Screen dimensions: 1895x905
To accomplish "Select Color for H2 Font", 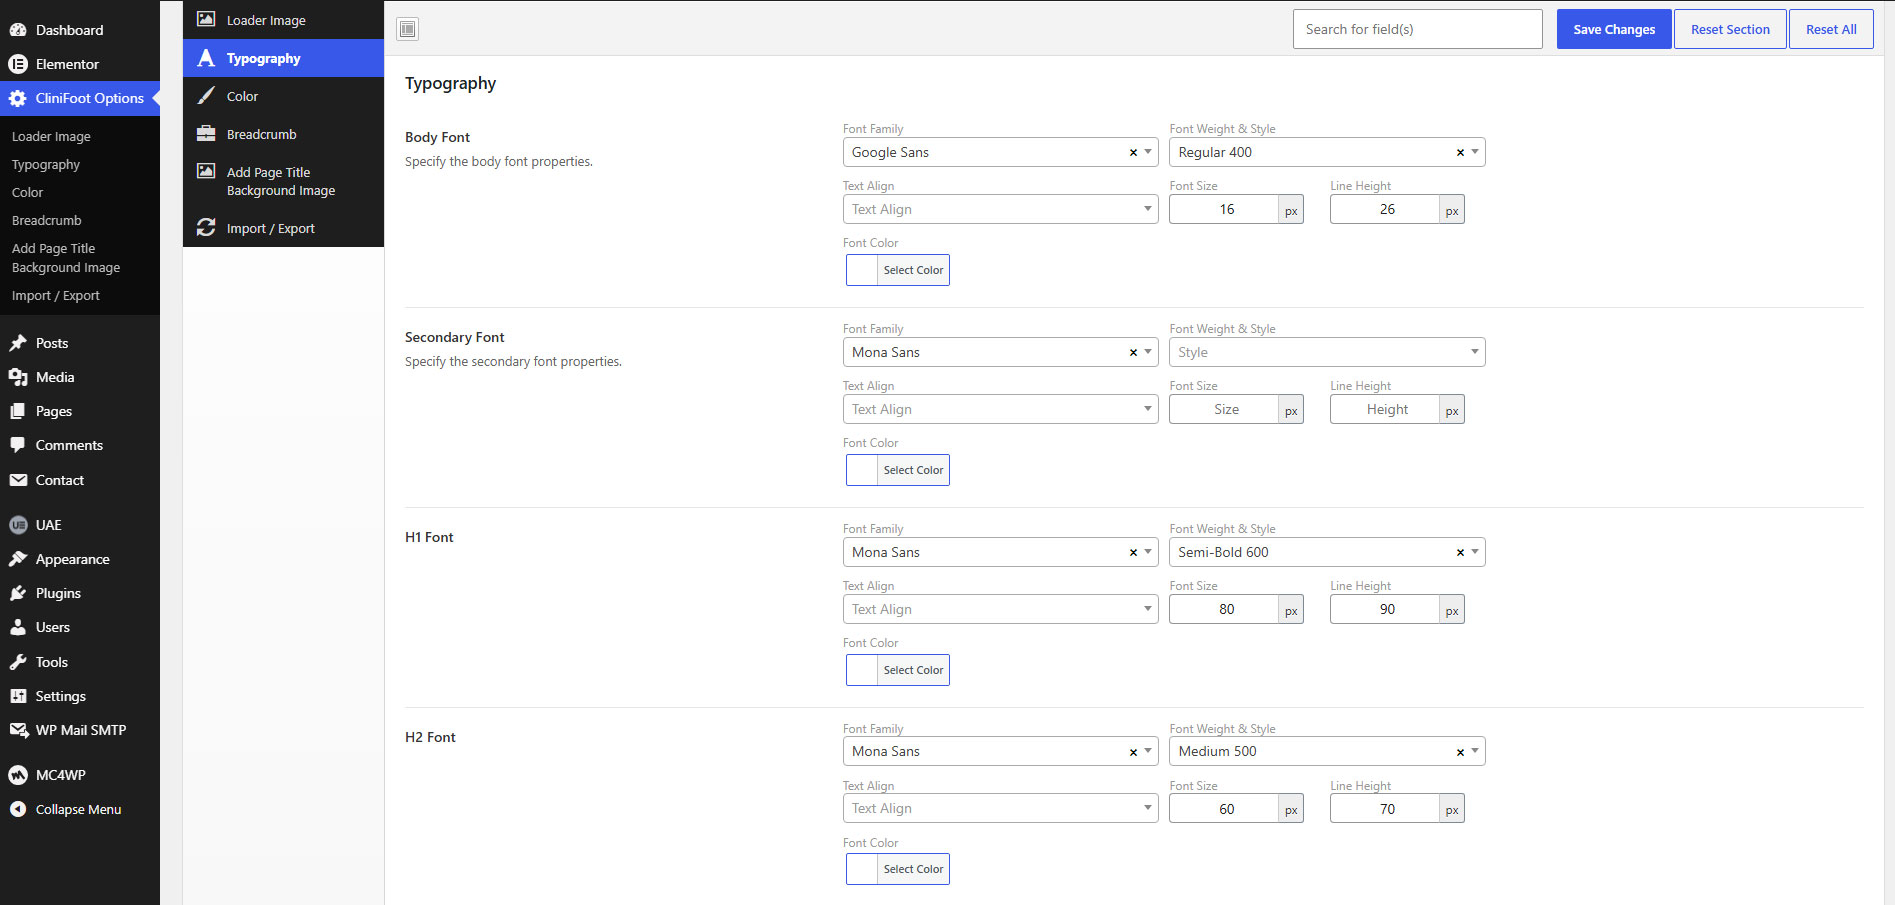I will pos(898,869).
